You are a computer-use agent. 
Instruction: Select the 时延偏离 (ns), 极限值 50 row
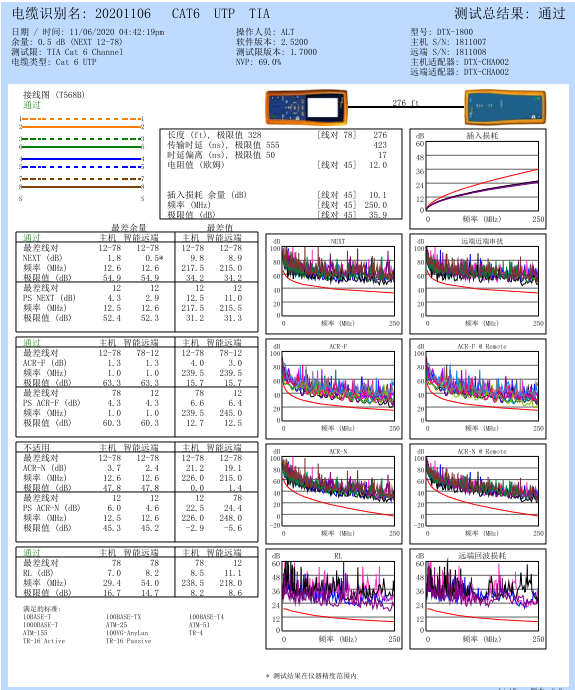[277, 155]
